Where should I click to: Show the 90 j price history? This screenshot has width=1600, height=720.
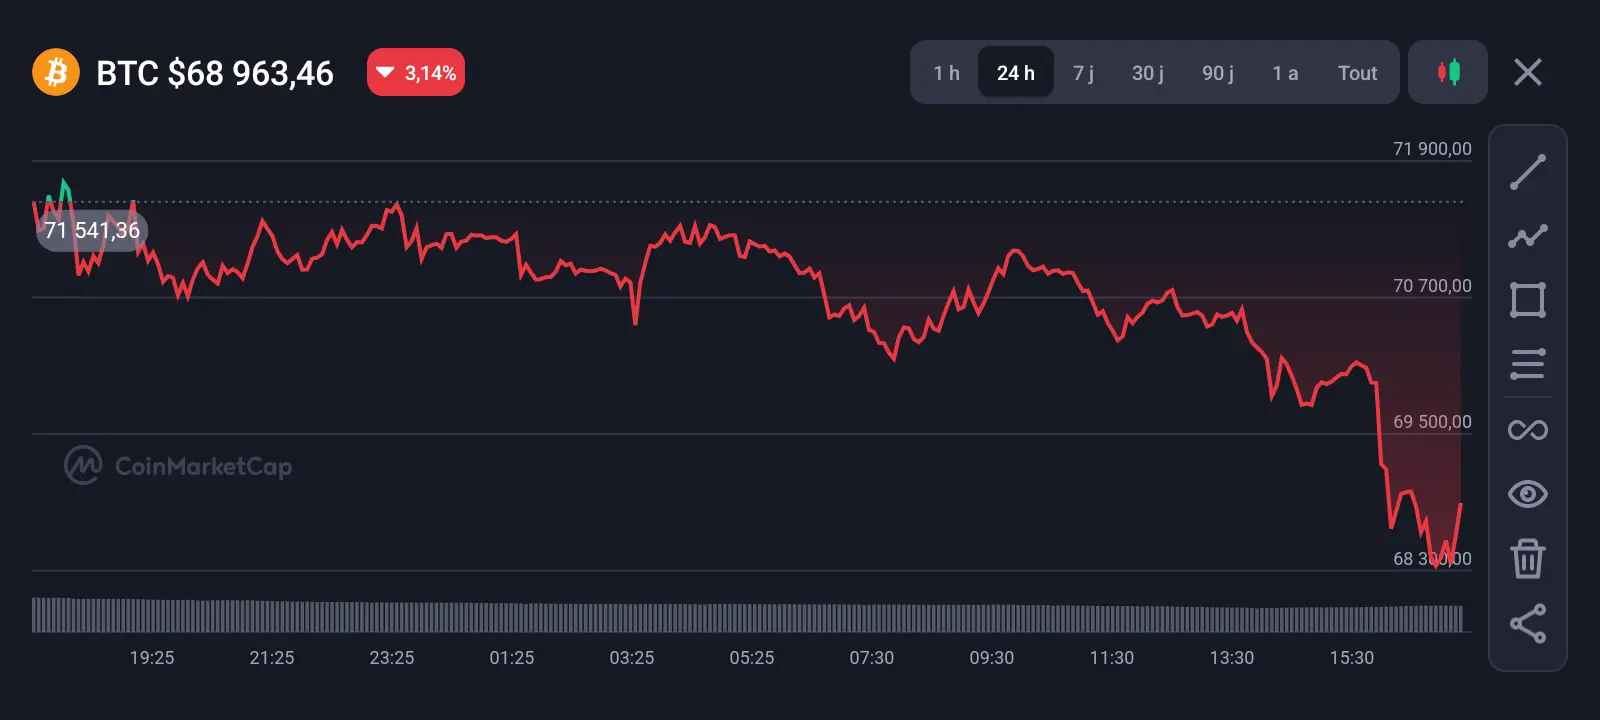coord(1218,73)
